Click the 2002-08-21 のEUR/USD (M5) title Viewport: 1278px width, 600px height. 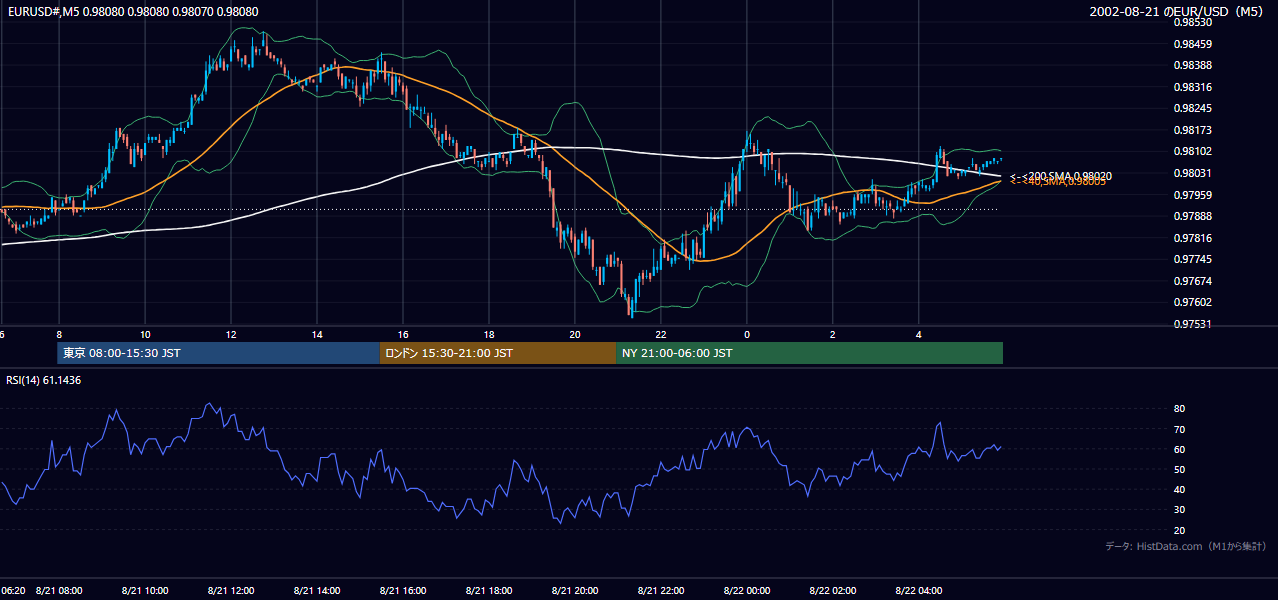(1176, 12)
